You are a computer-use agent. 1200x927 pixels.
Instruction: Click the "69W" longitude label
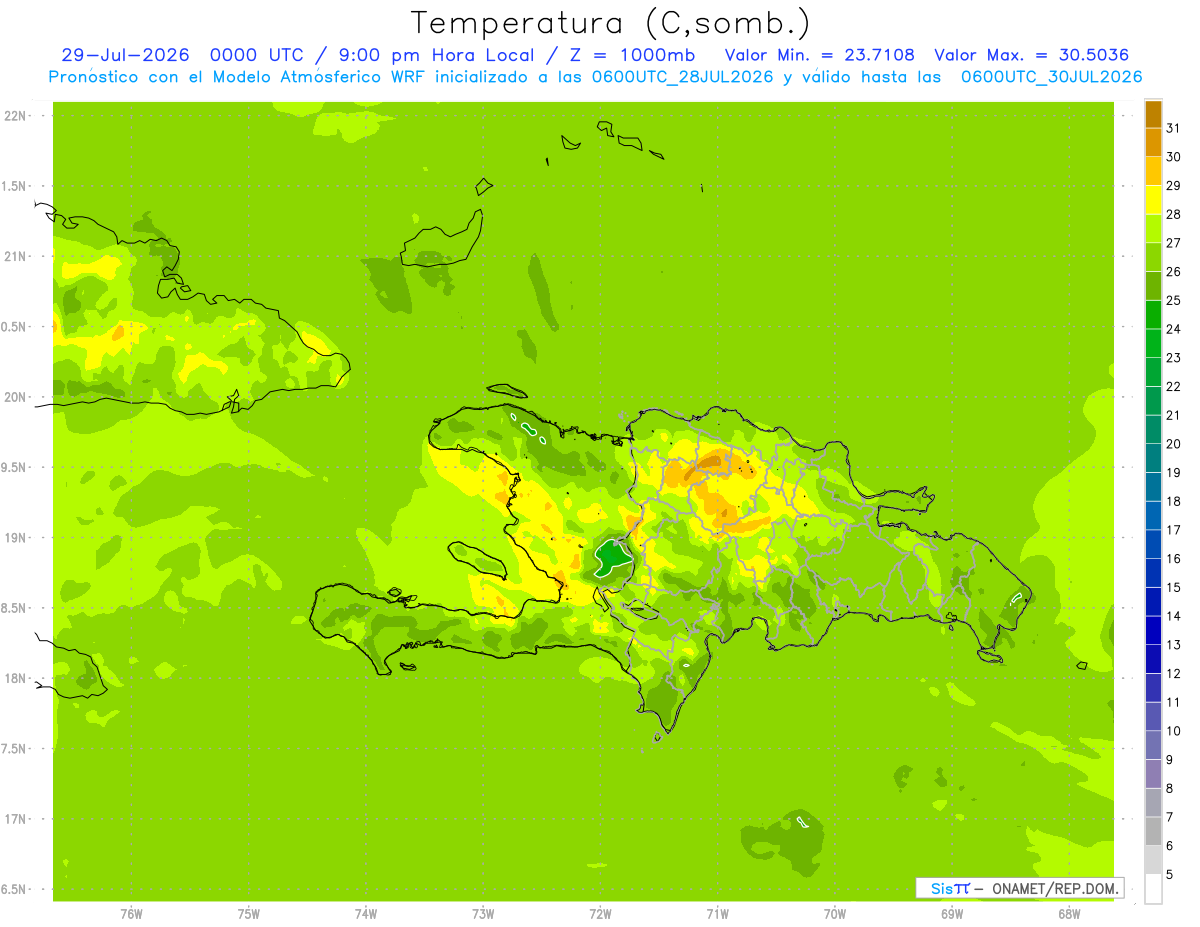click(952, 914)
